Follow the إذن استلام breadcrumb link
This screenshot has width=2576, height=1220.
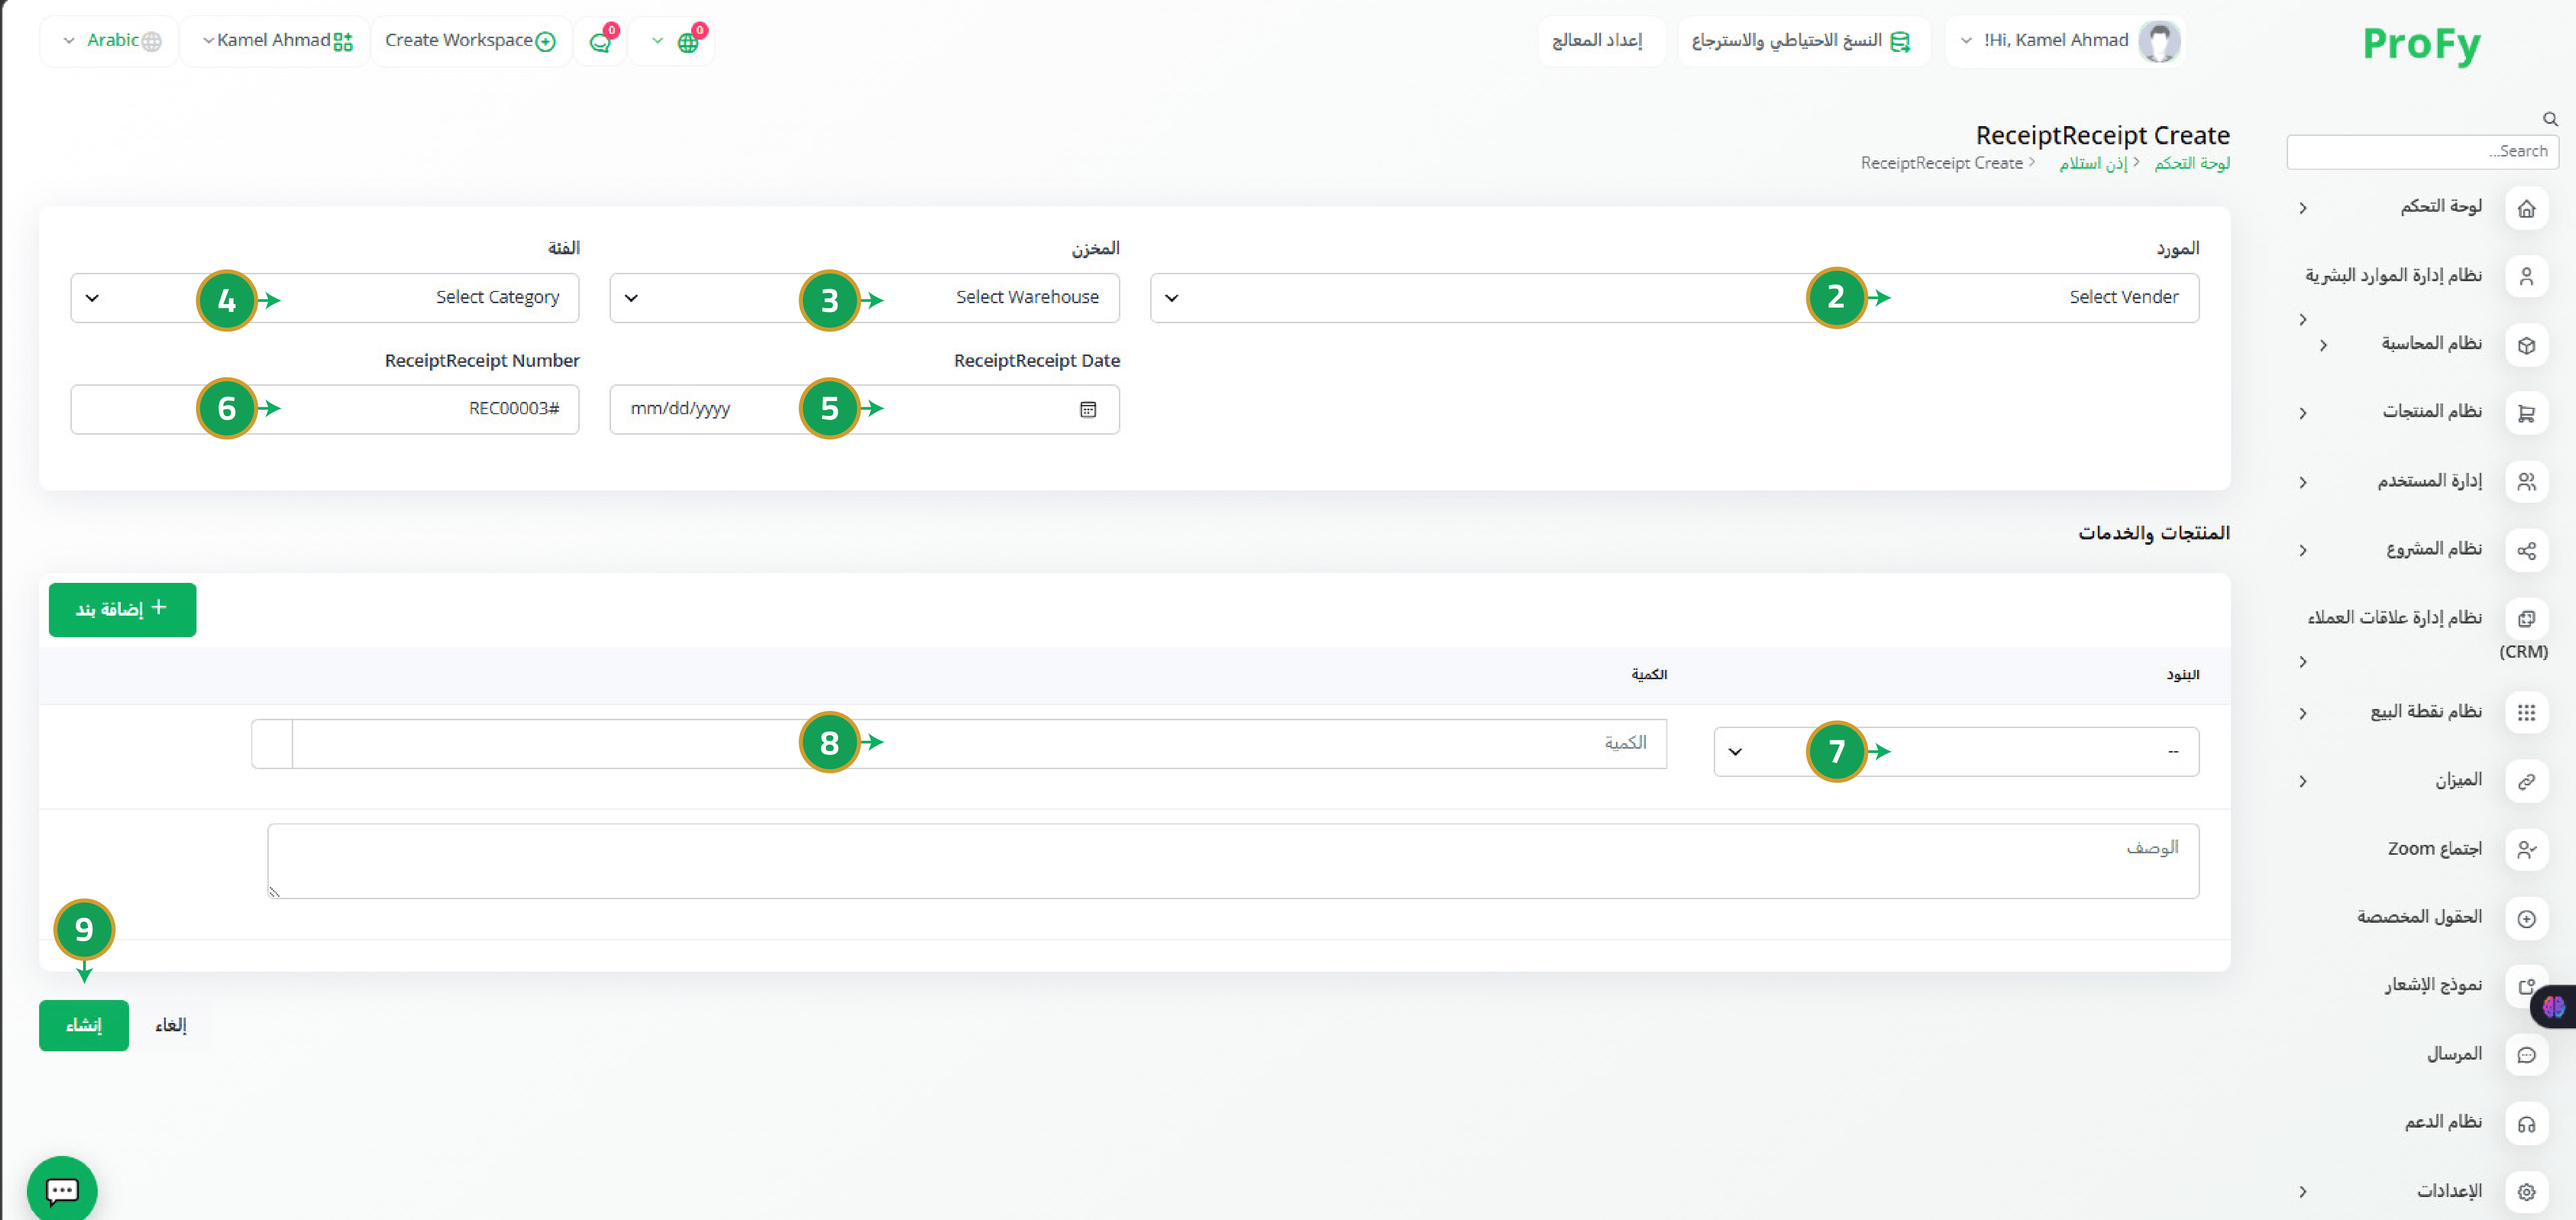point(2093,163)
